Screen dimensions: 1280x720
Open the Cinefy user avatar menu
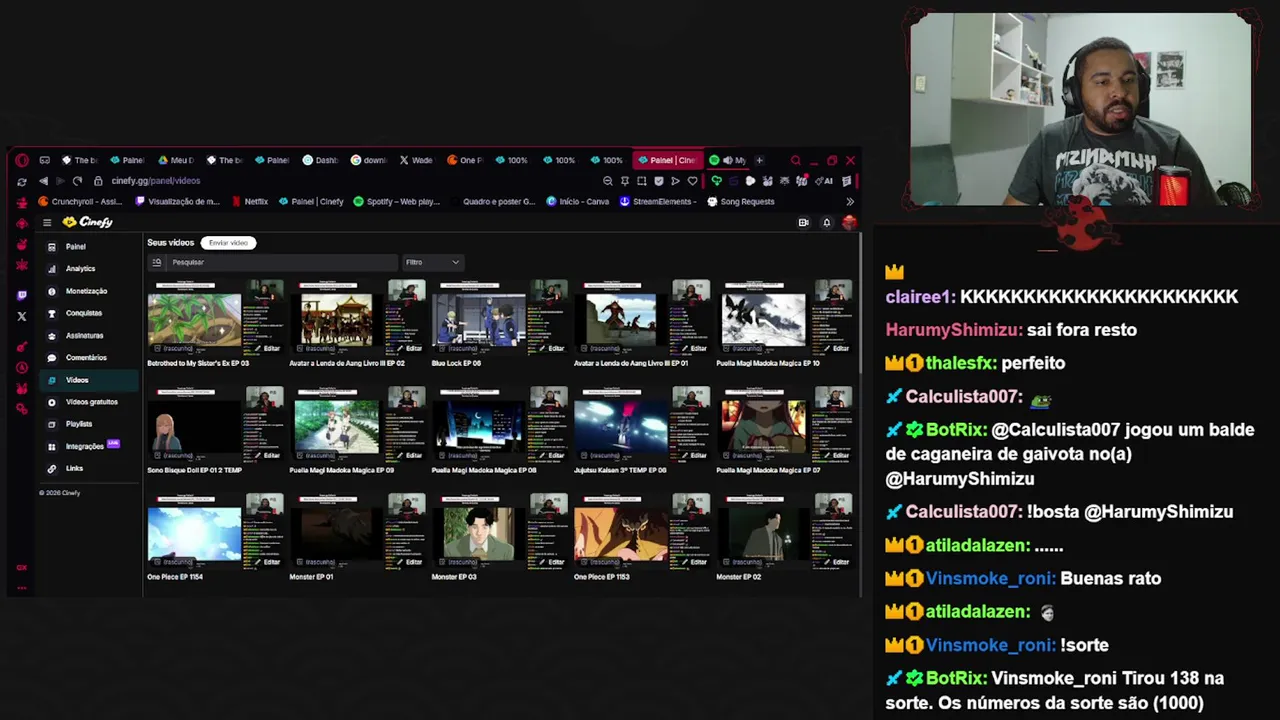click(x=849, y=223)
